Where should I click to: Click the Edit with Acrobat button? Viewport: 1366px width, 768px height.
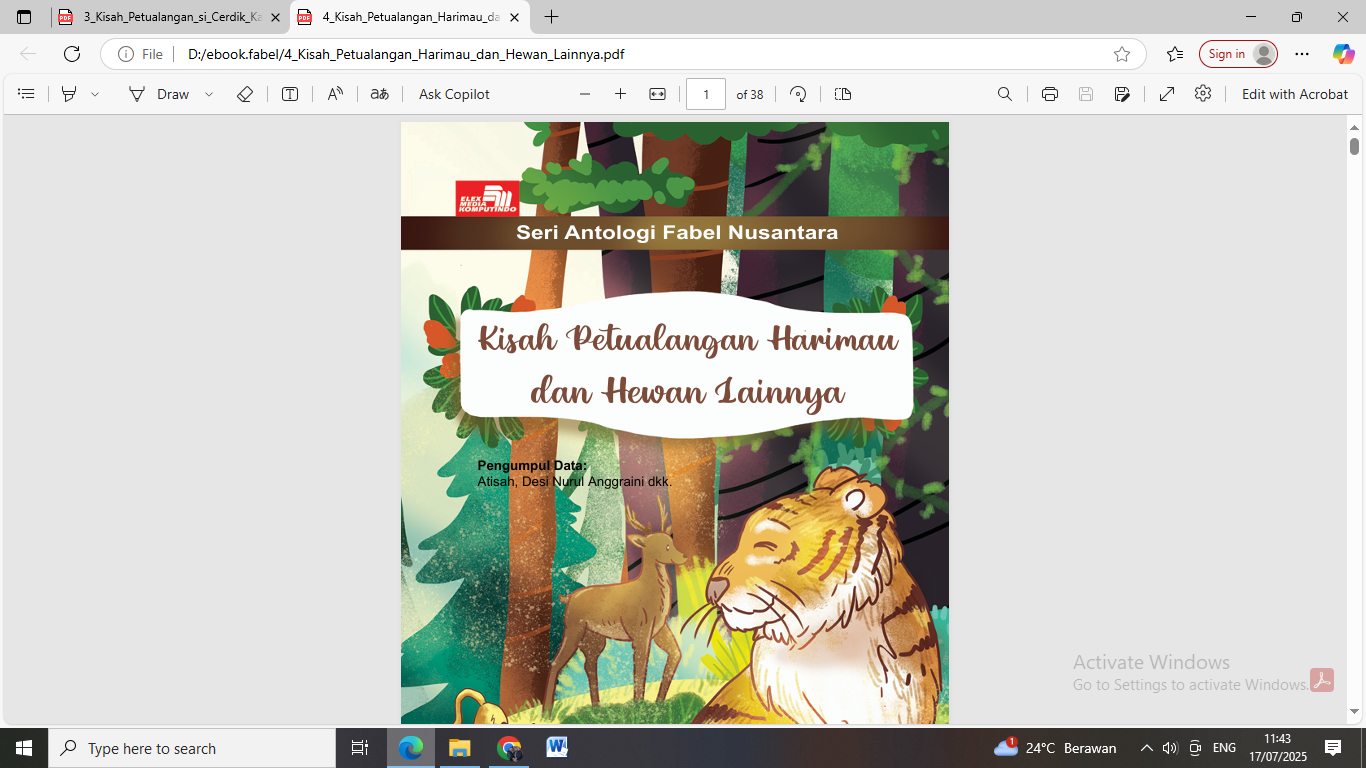(x=1294, y=93)
